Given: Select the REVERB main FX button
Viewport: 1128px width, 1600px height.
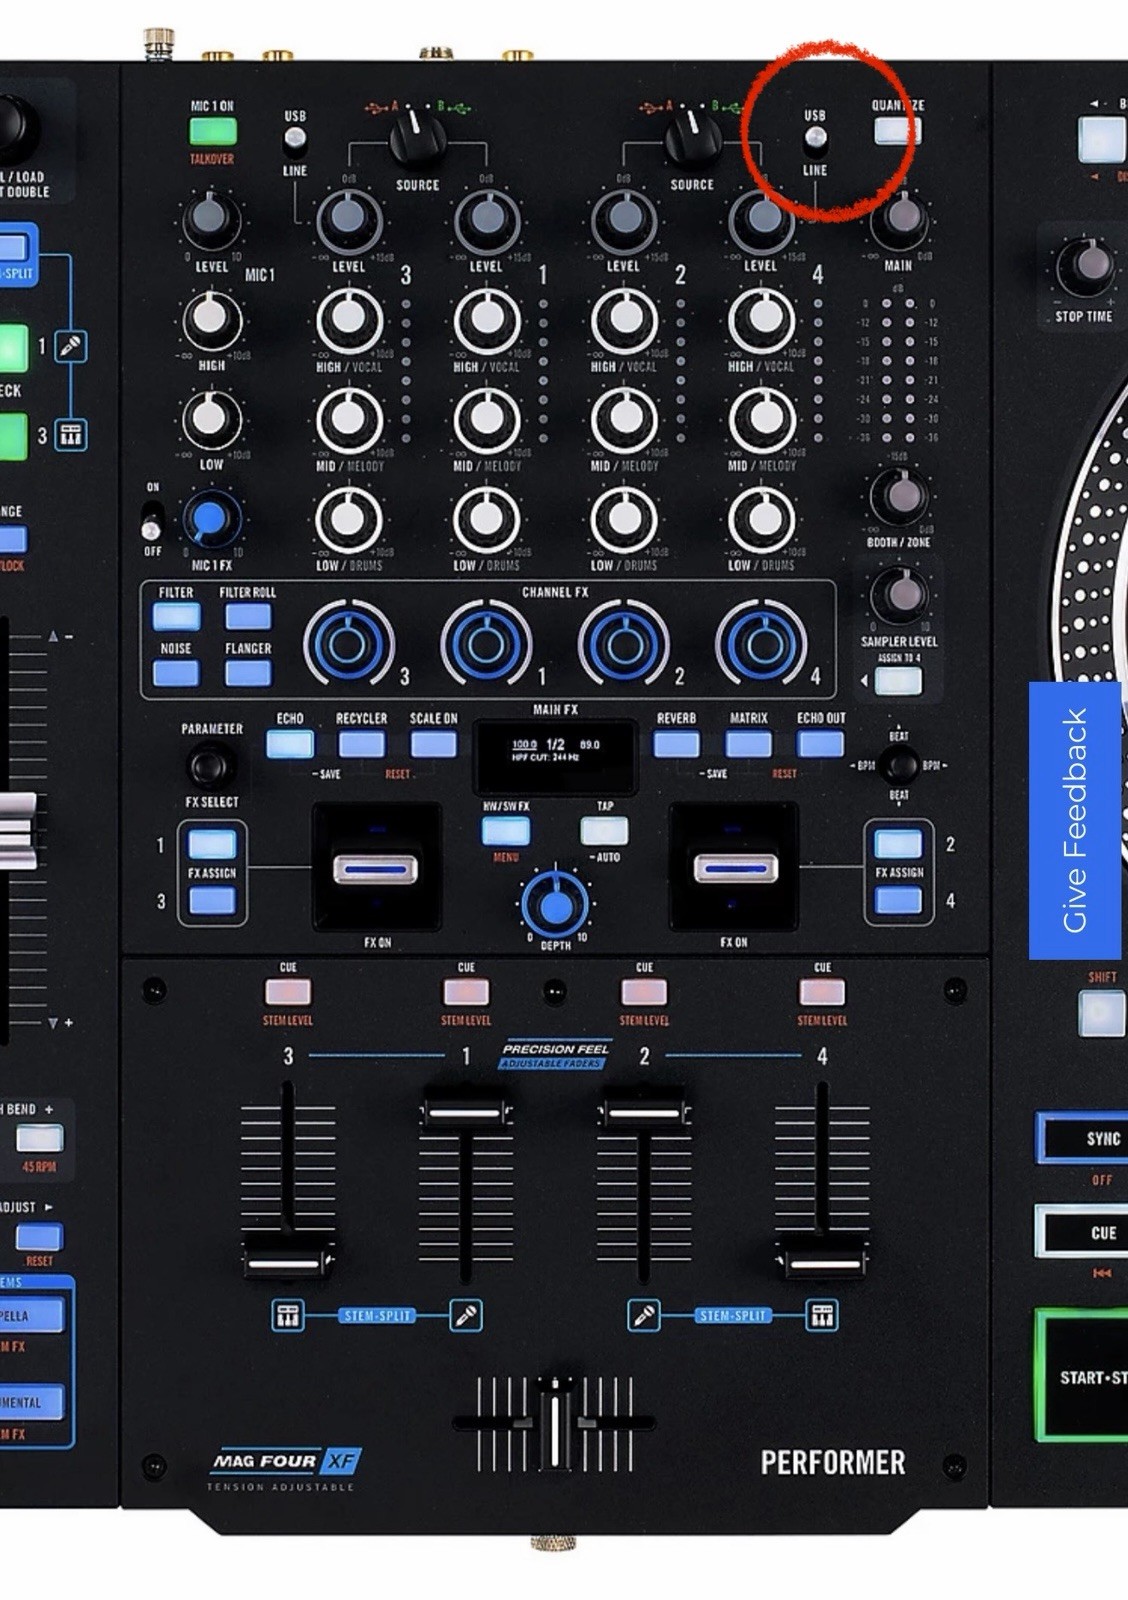Looking at the screenshot, I should 677,744.
